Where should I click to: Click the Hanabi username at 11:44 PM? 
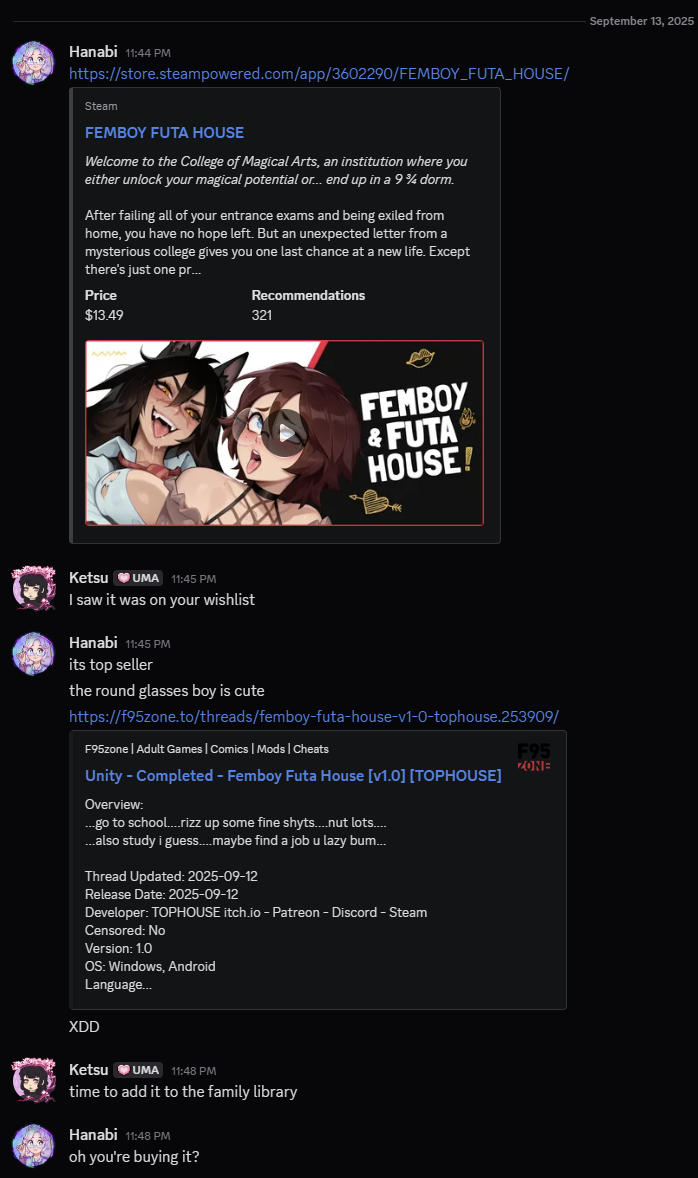(x=93, y=52)
